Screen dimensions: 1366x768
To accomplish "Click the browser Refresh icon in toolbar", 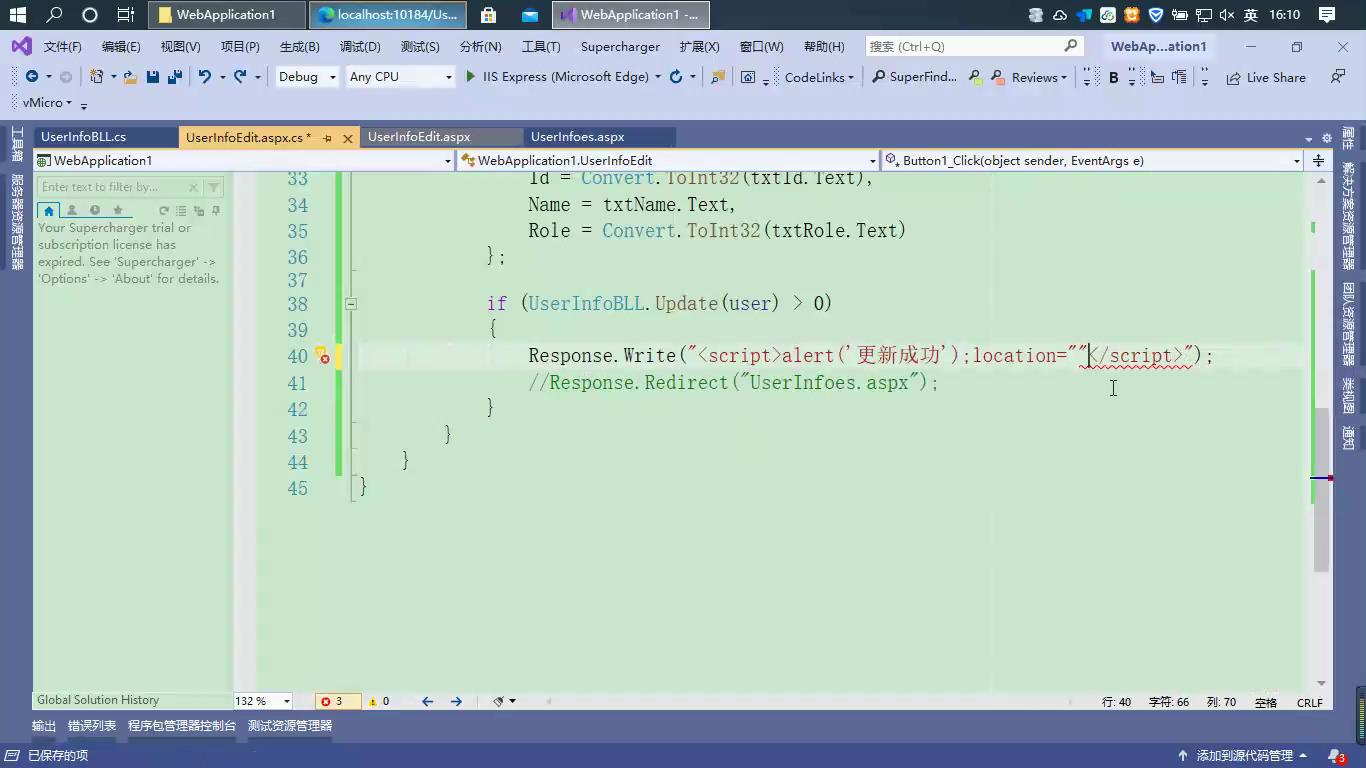I will click(x=676, y=77).
